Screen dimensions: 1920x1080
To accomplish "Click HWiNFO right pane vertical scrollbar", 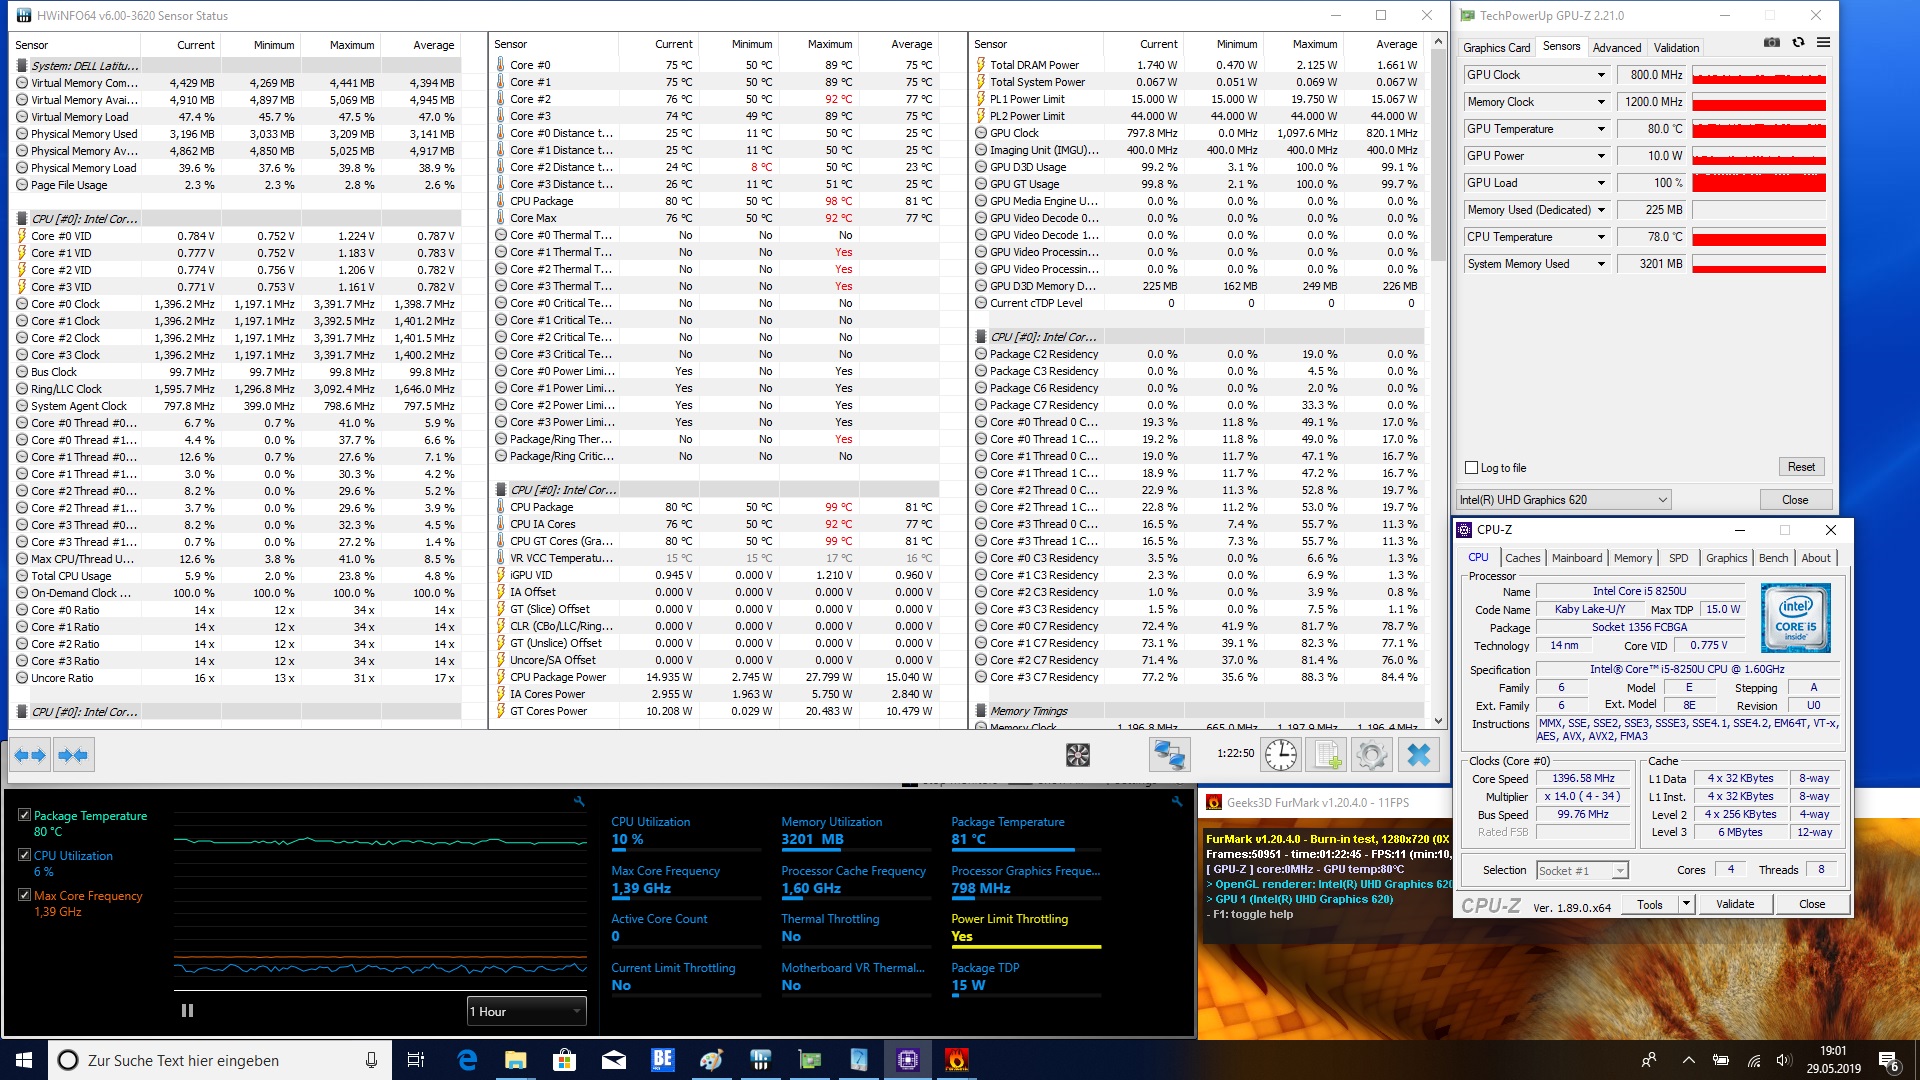I will [x=1438, y=380].
